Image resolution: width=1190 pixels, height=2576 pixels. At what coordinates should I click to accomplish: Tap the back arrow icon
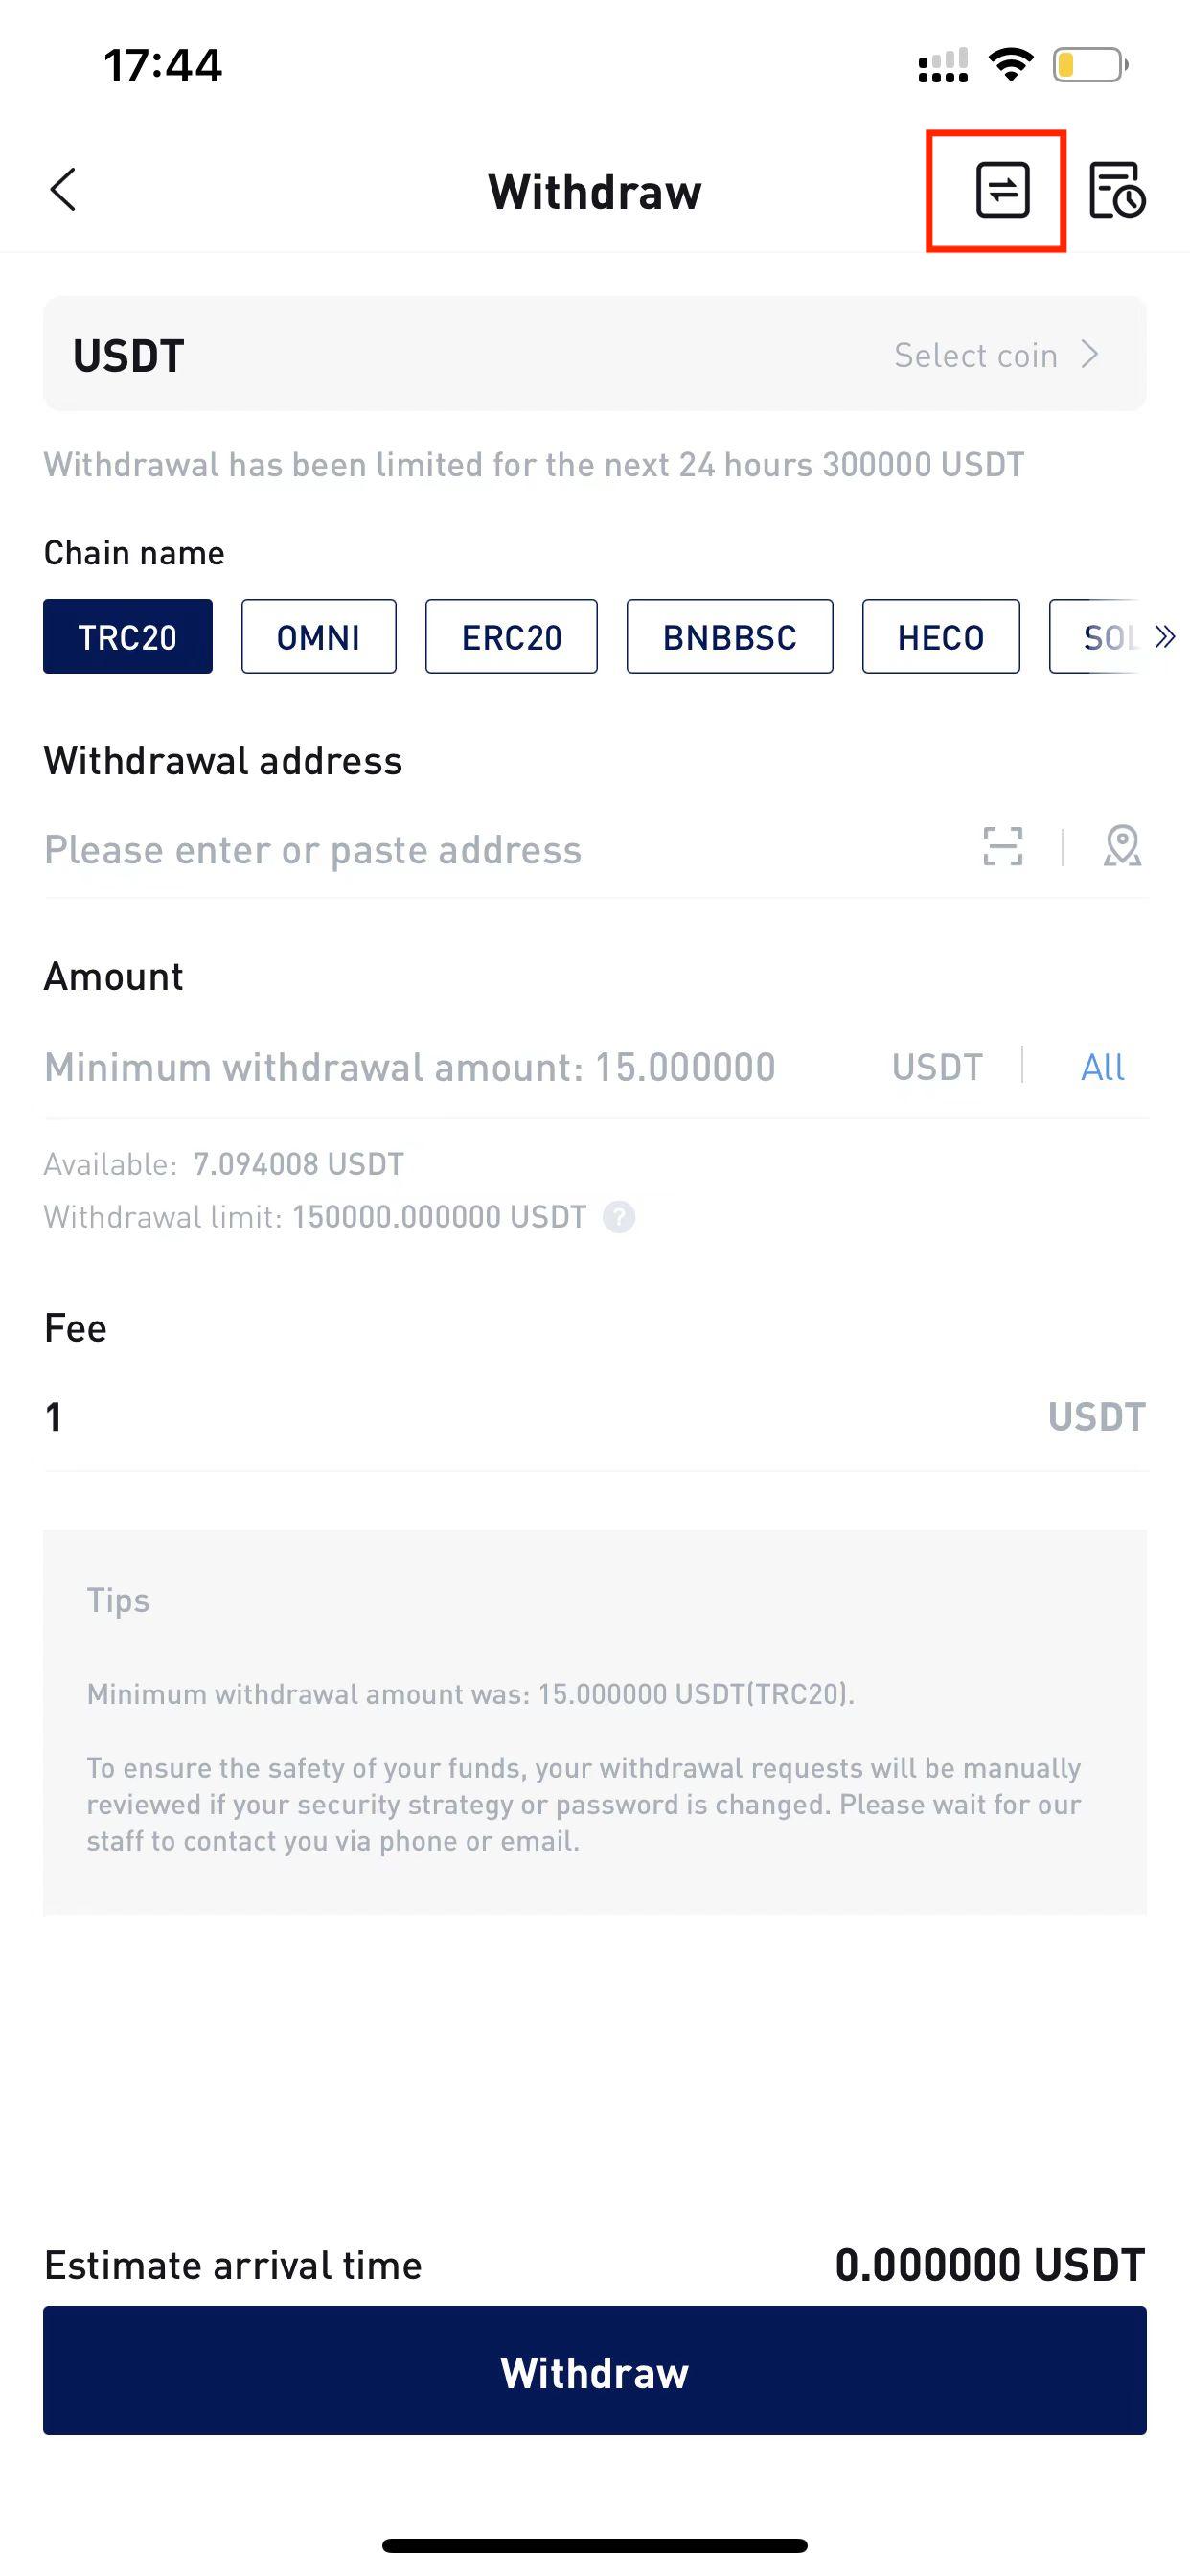coord(63,190)
